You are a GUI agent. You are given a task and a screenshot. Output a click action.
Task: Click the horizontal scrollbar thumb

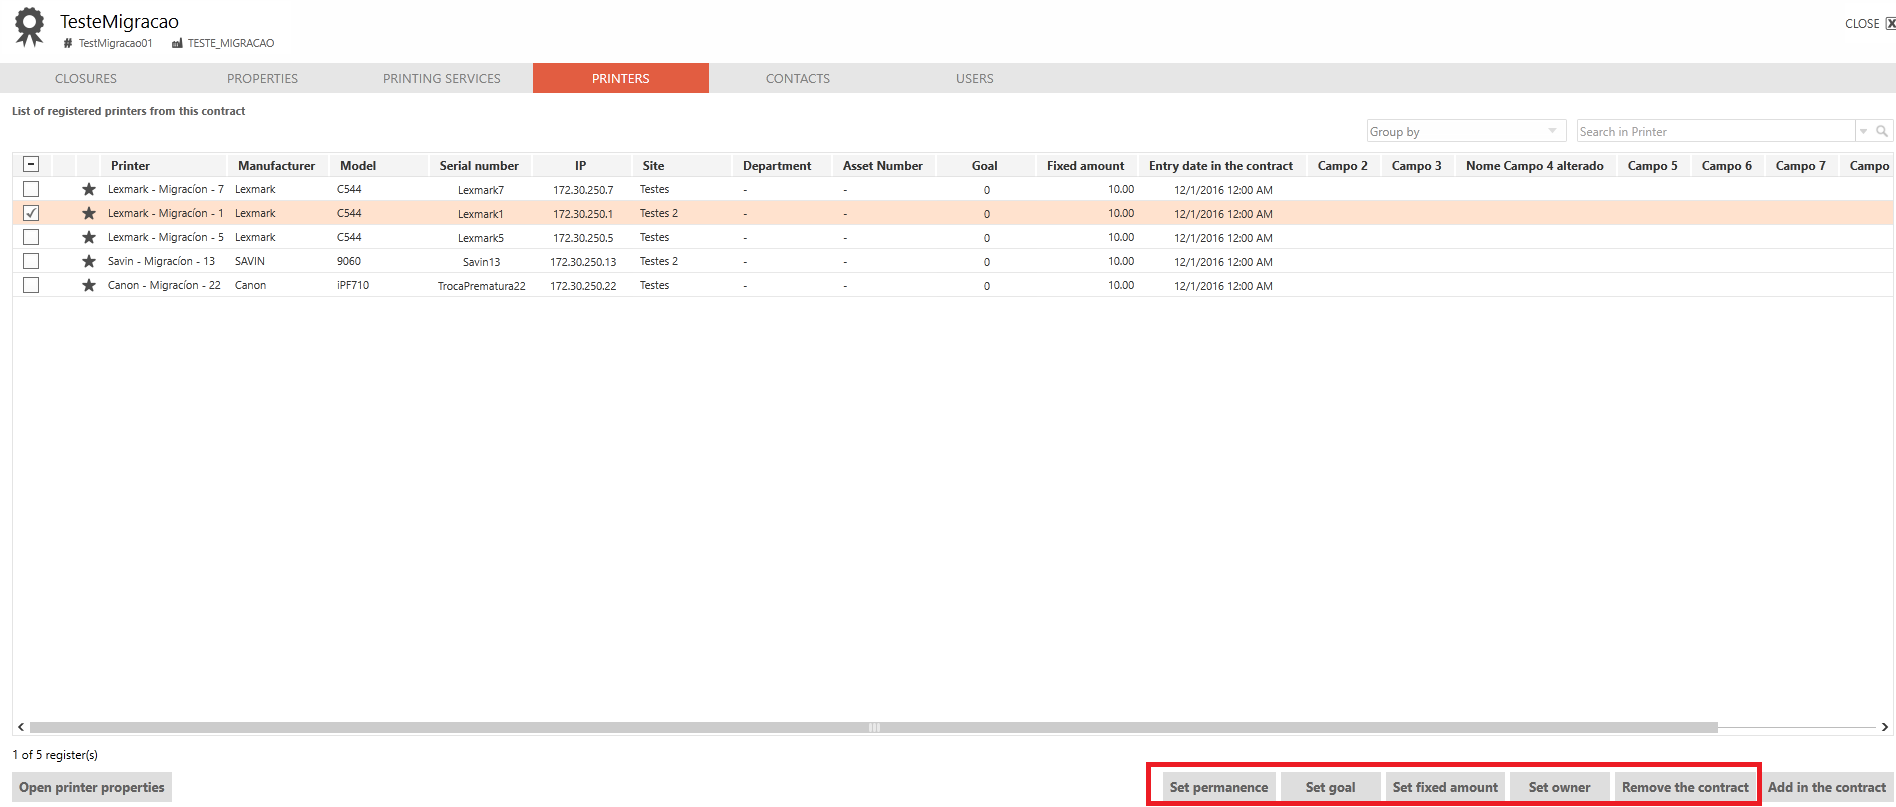pos(874,727)
